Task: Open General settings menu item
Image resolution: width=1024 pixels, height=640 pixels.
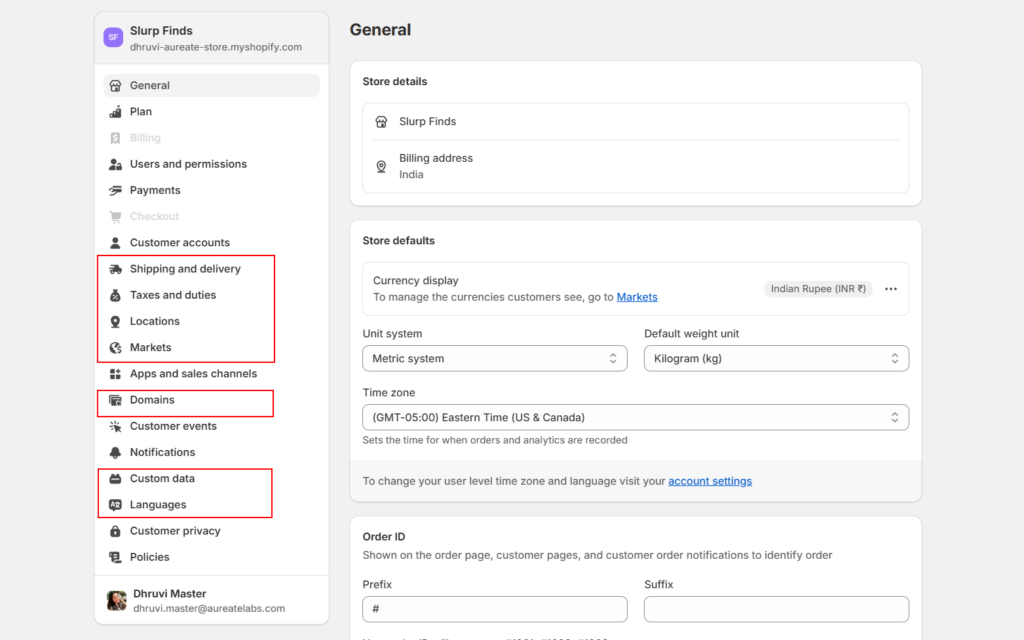Action: [212, 86]
